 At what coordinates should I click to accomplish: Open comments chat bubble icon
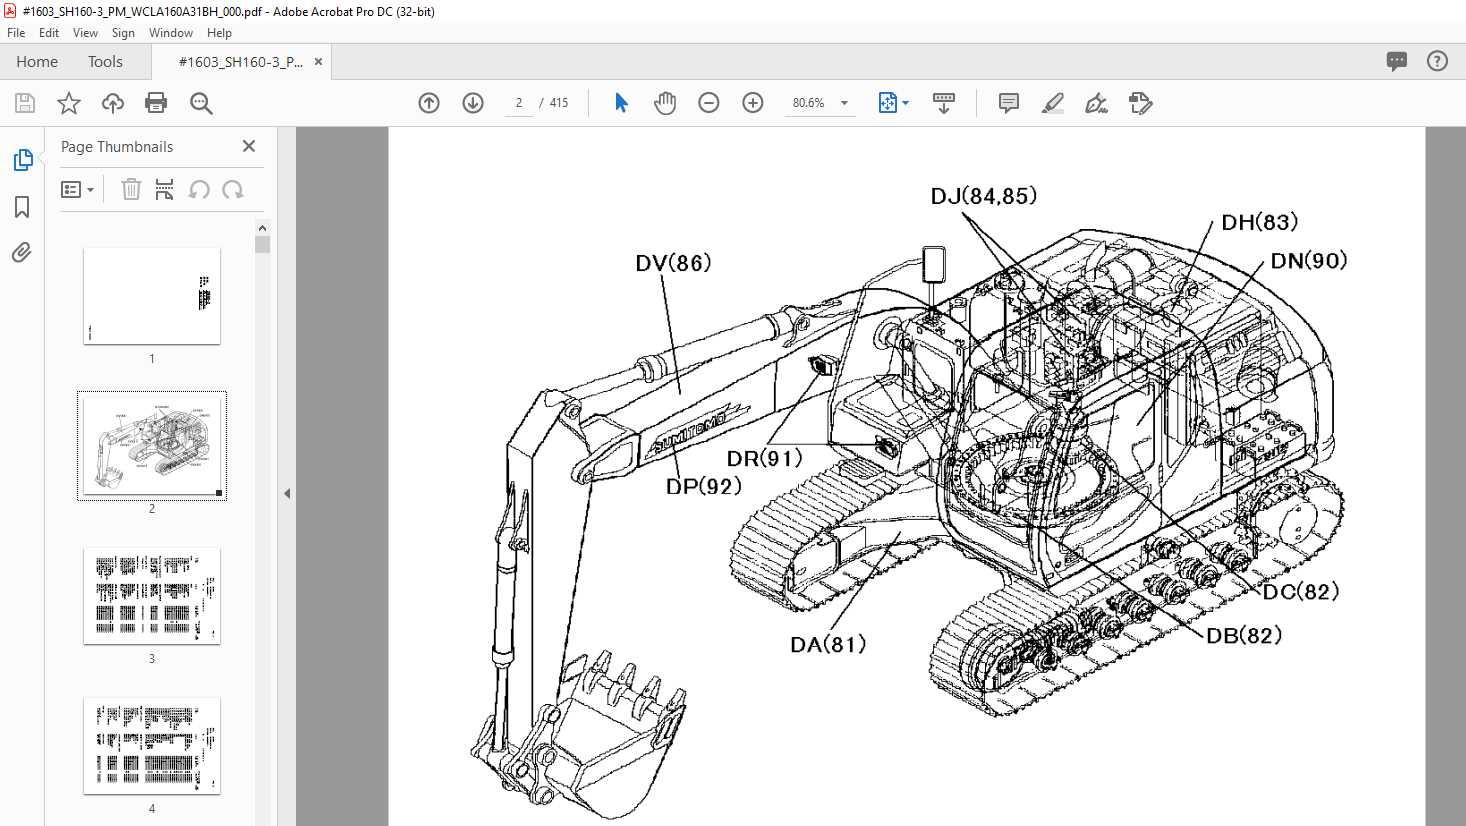pos(1397,61)
